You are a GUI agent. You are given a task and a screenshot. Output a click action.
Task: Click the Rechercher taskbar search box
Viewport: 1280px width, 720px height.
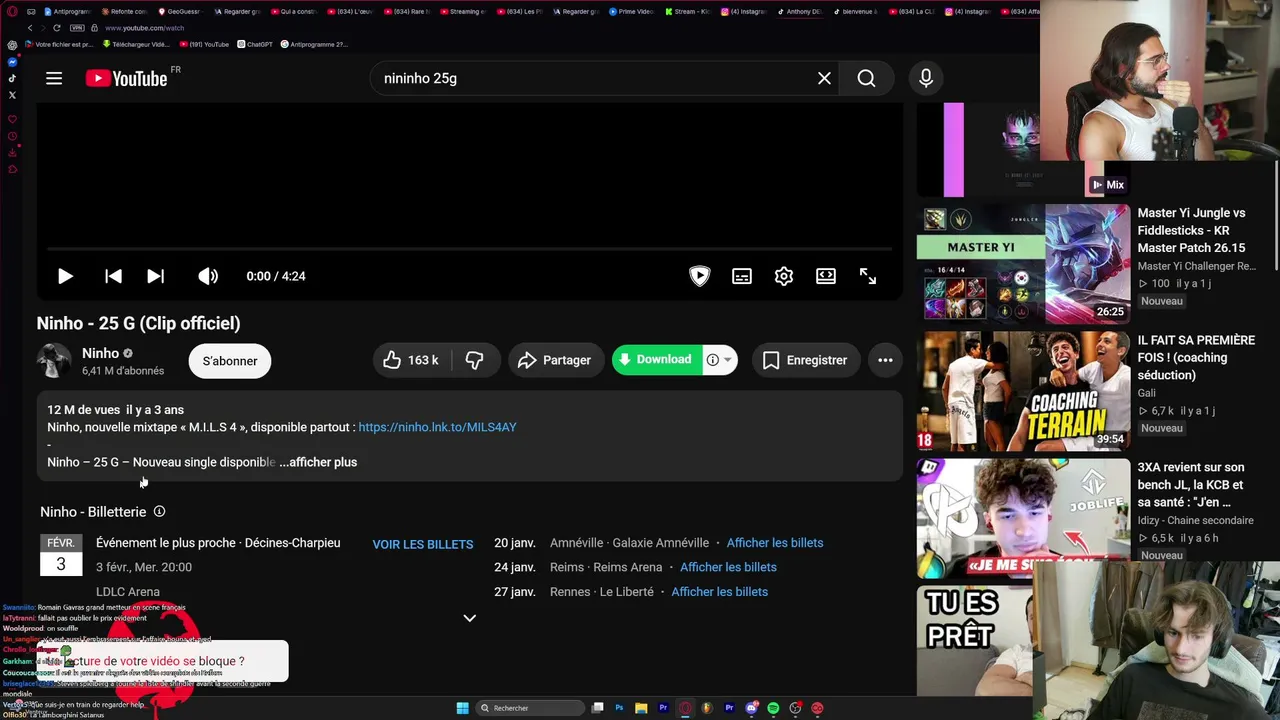[x=530, y=708]
